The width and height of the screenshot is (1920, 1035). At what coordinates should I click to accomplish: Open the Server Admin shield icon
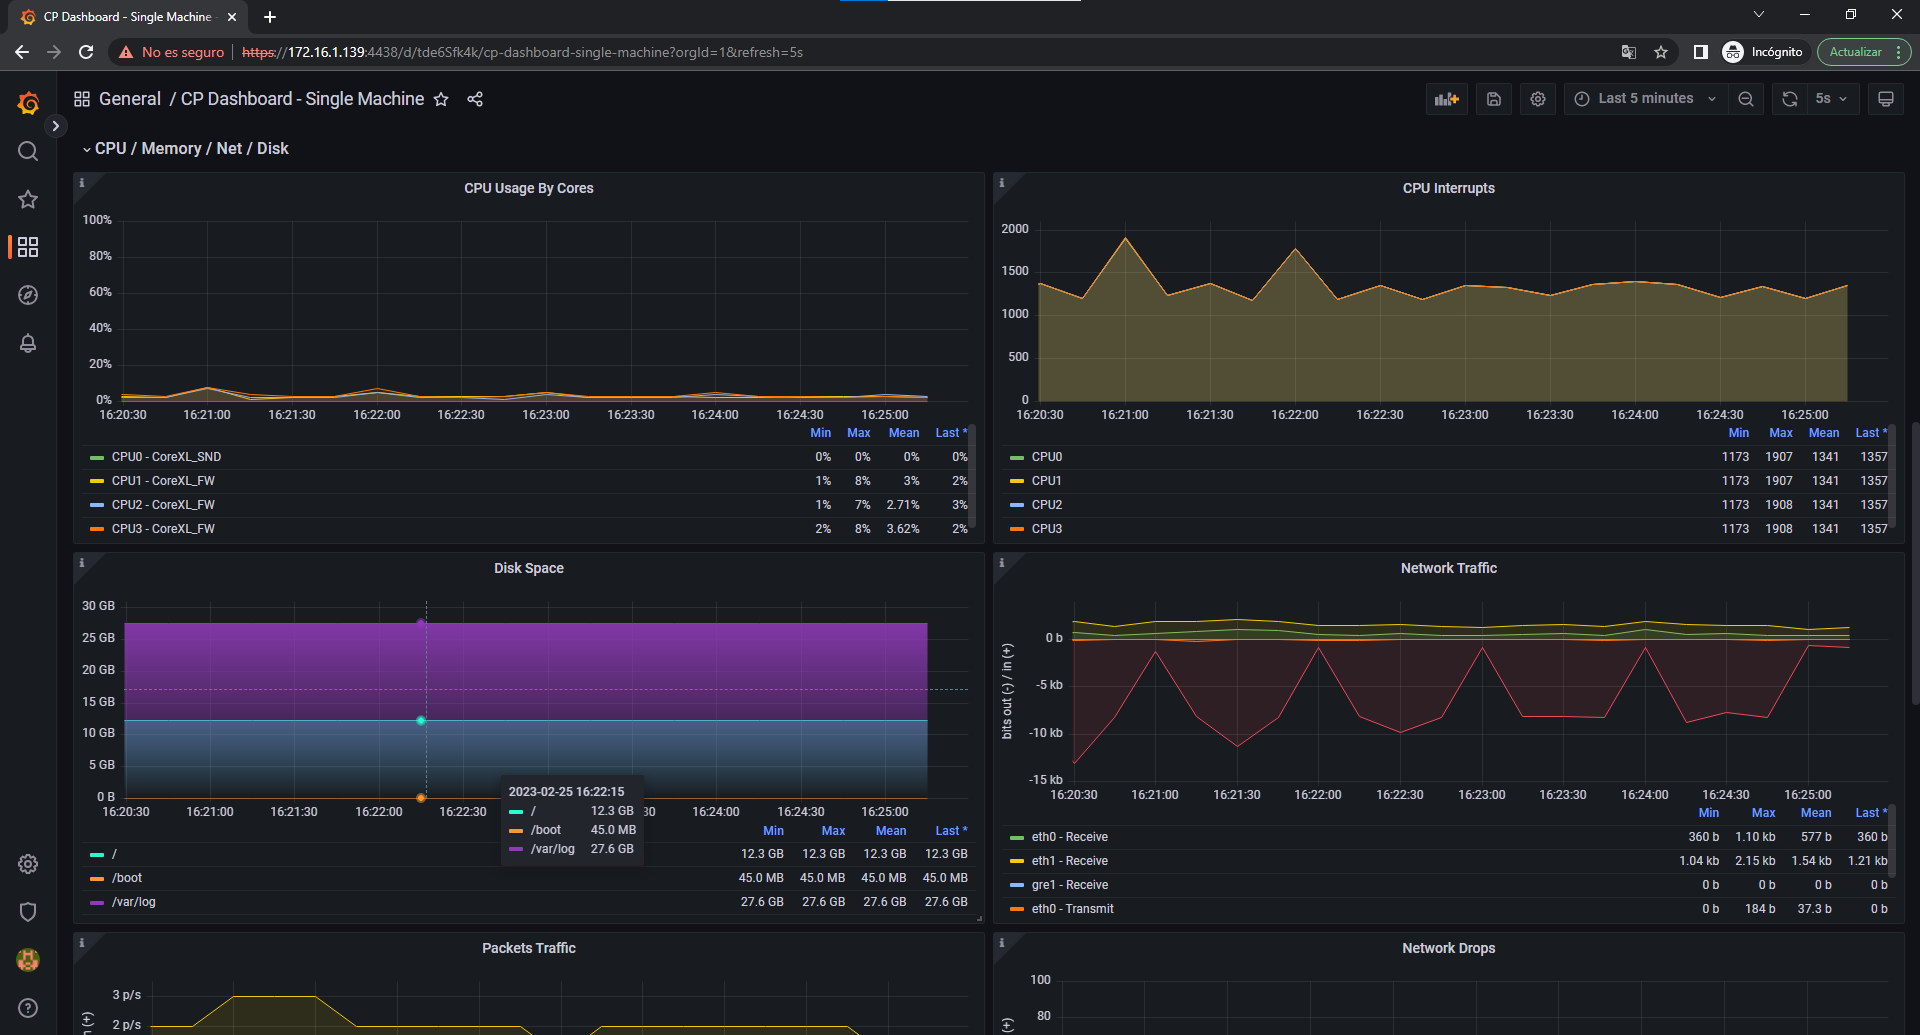[28, 912]
